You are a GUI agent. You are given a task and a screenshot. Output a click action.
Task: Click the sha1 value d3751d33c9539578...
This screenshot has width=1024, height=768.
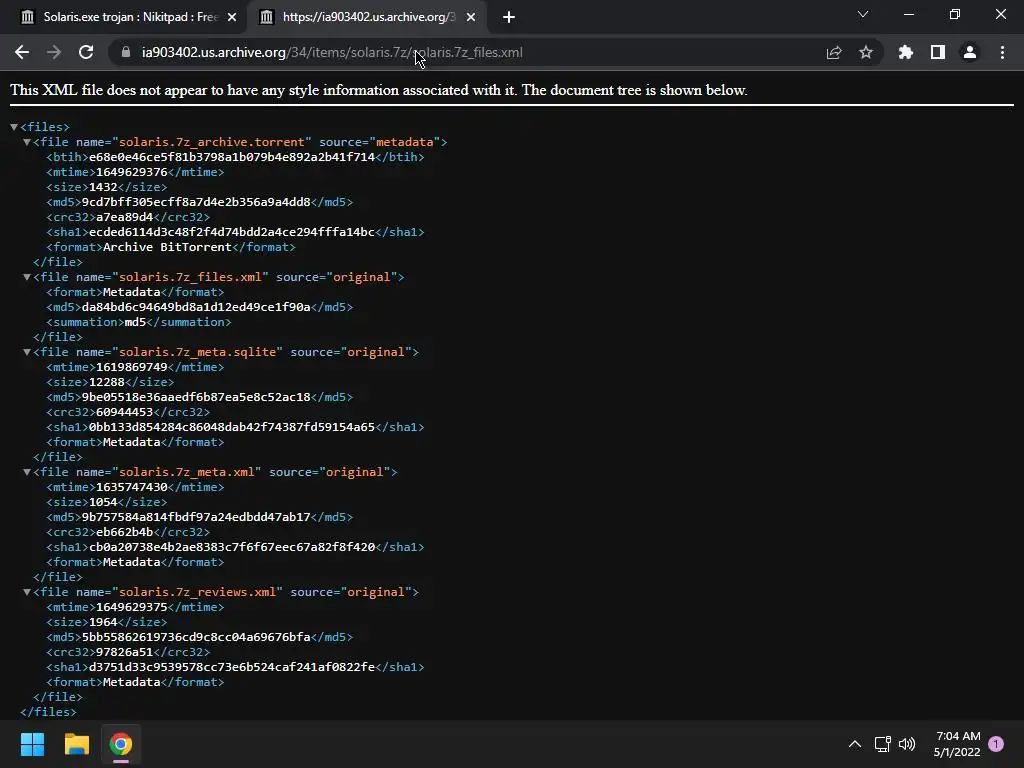point(232,667)
